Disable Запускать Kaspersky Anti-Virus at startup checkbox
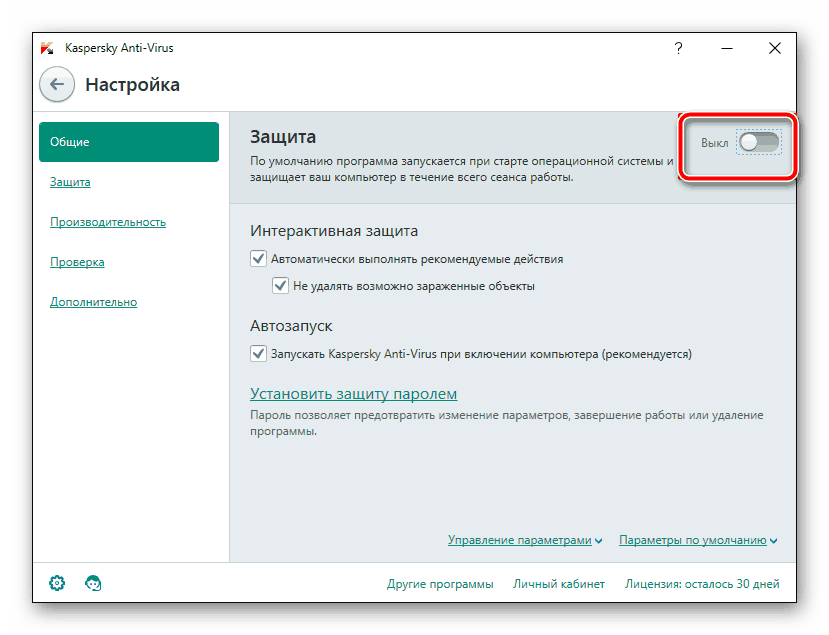The width and height of the screenshot is (829, 635). click(259, 353)
